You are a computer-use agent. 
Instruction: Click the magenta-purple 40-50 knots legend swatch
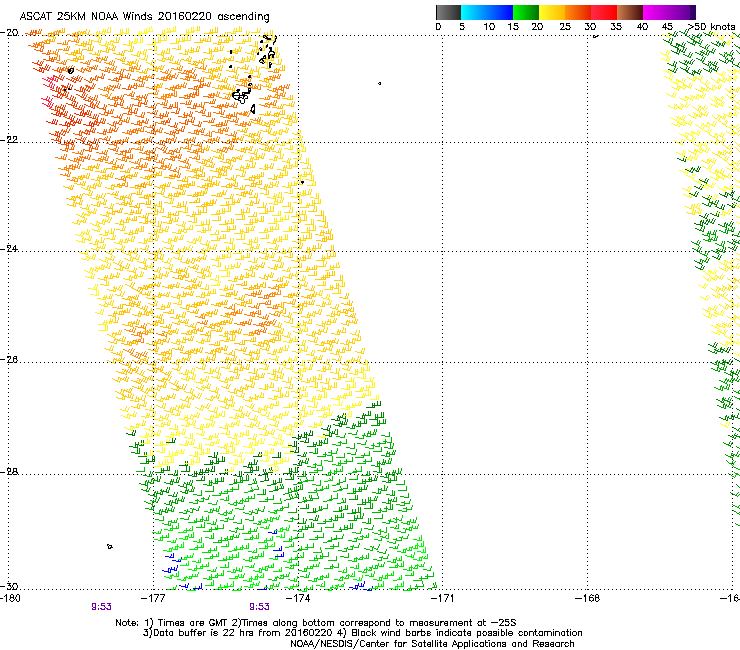click(669, 12)
